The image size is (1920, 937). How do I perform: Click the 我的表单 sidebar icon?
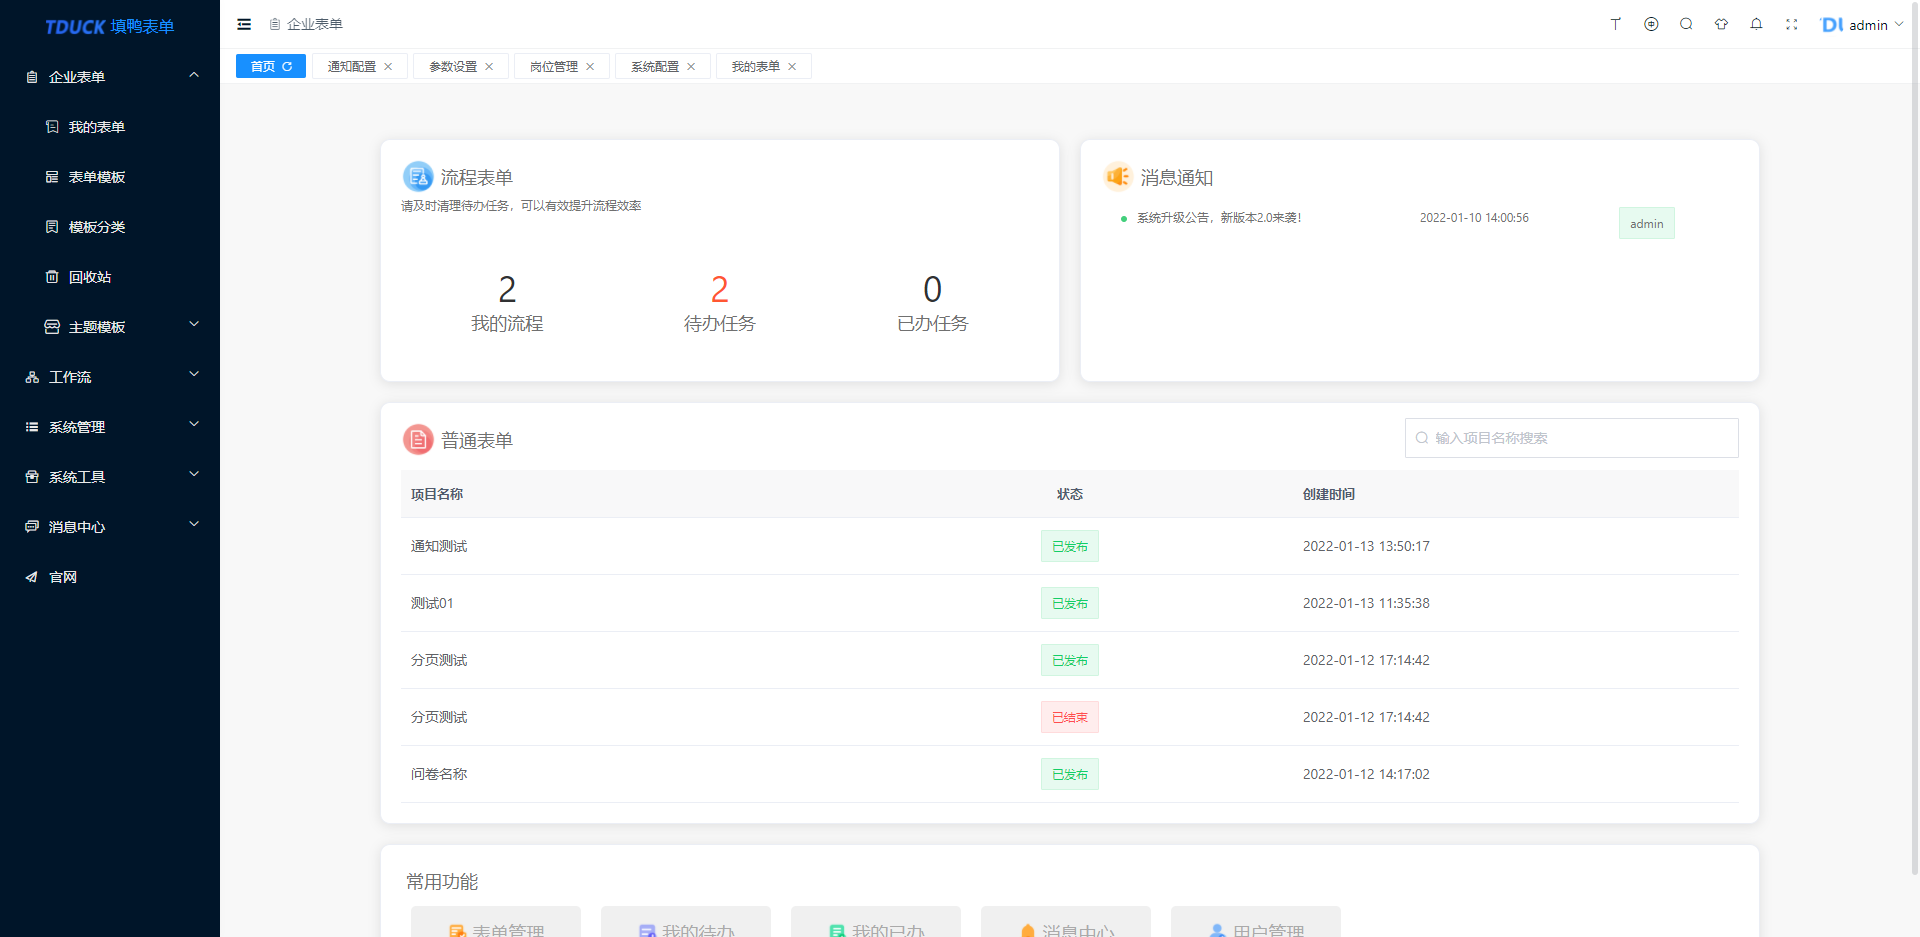(52, 126)
